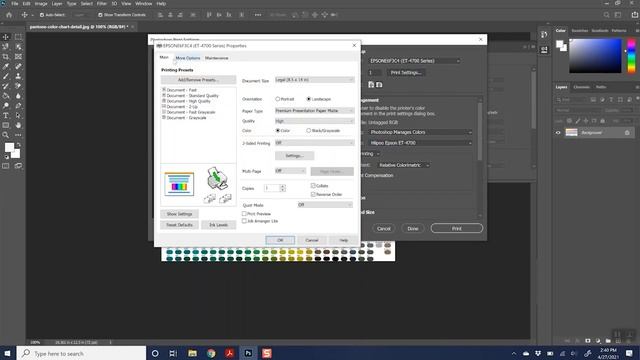The height and width of the screenshot is (360, 640).
Task: Click the Copies number field
Action: coord(272,188)
